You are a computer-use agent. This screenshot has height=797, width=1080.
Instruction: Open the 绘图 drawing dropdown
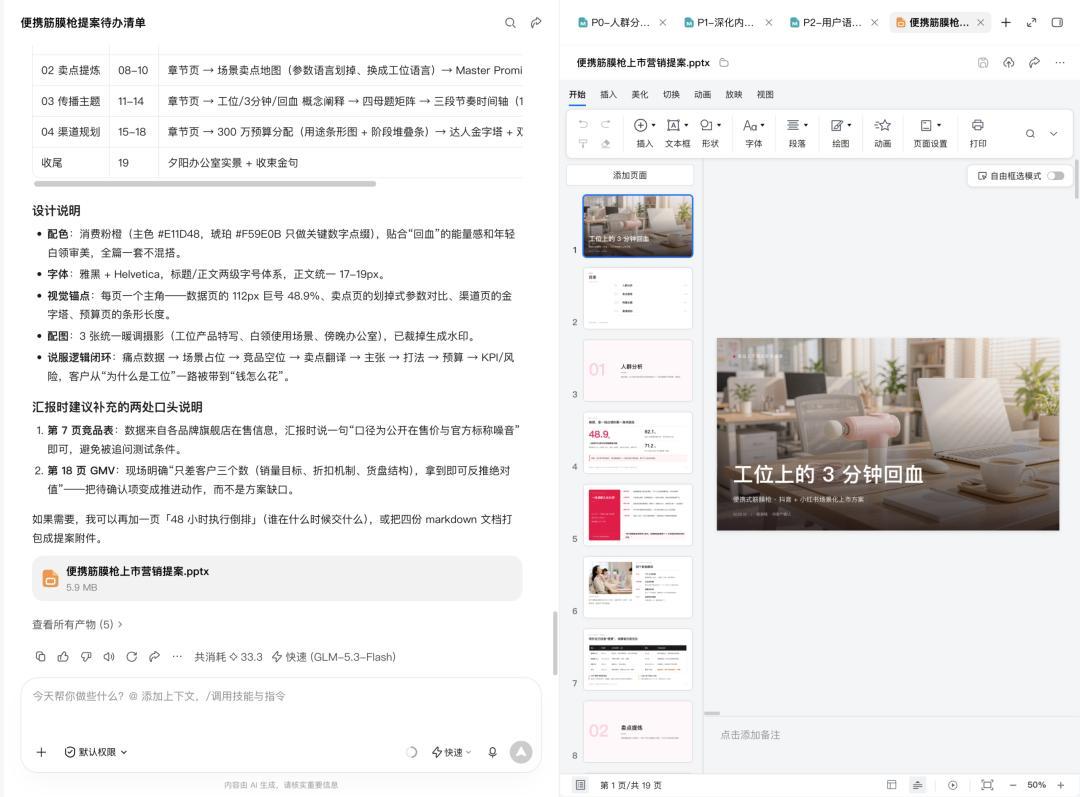840,133
